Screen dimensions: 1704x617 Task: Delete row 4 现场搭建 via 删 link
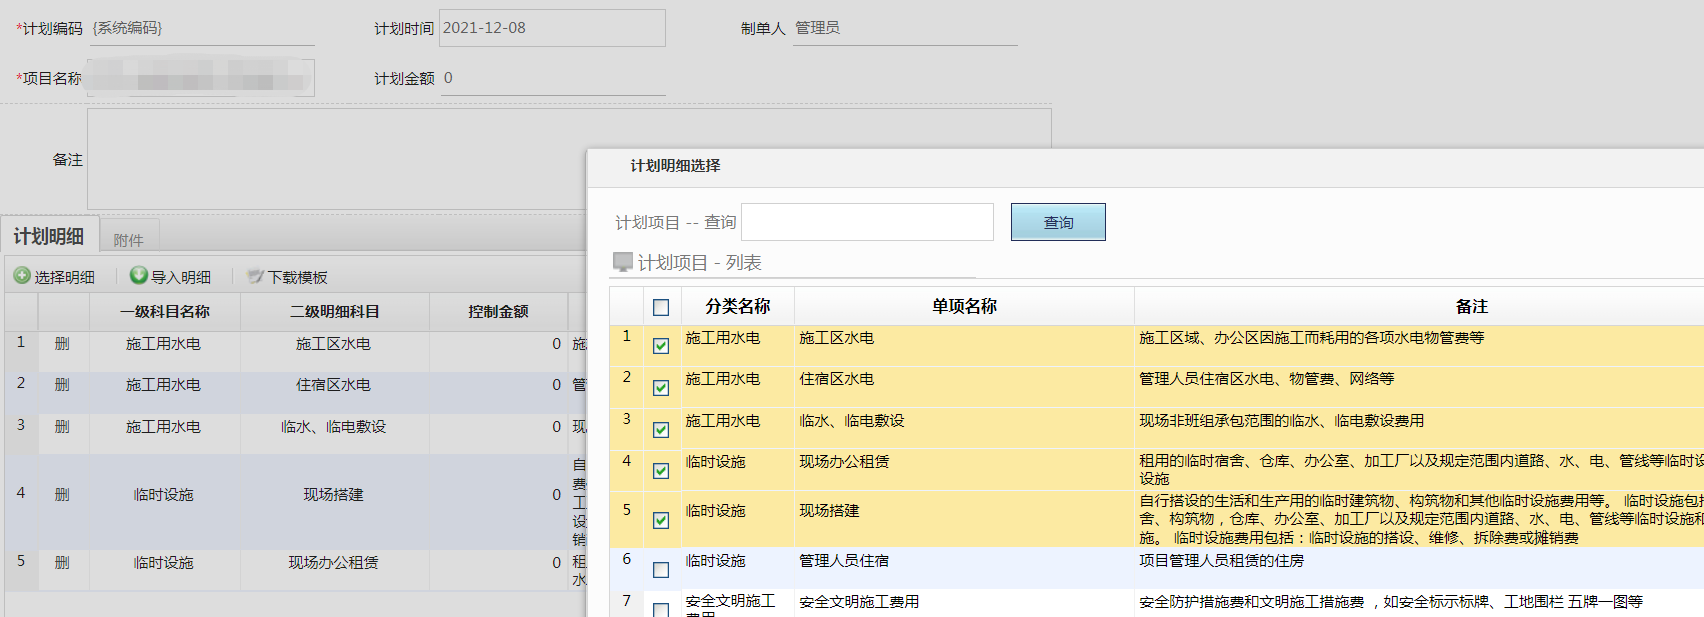[62, 495]
